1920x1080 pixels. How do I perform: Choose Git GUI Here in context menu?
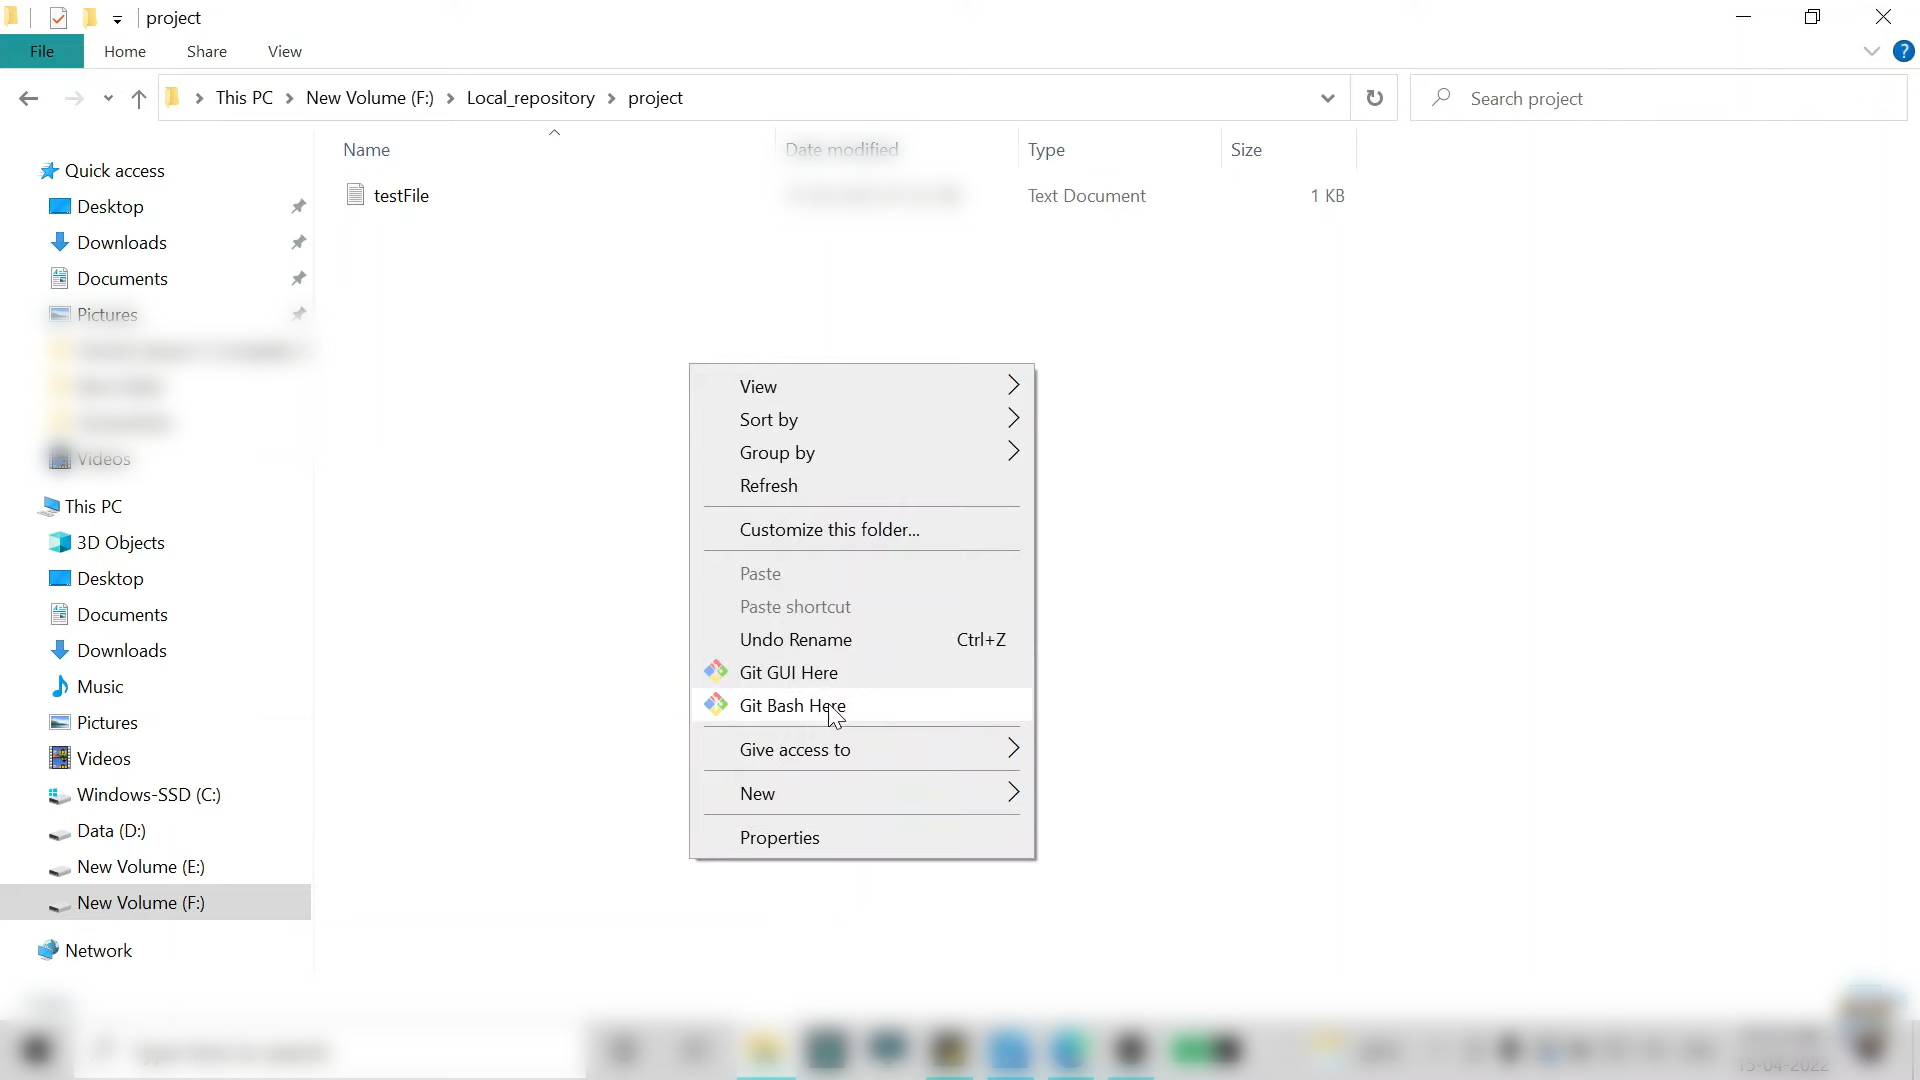point(862,673)
